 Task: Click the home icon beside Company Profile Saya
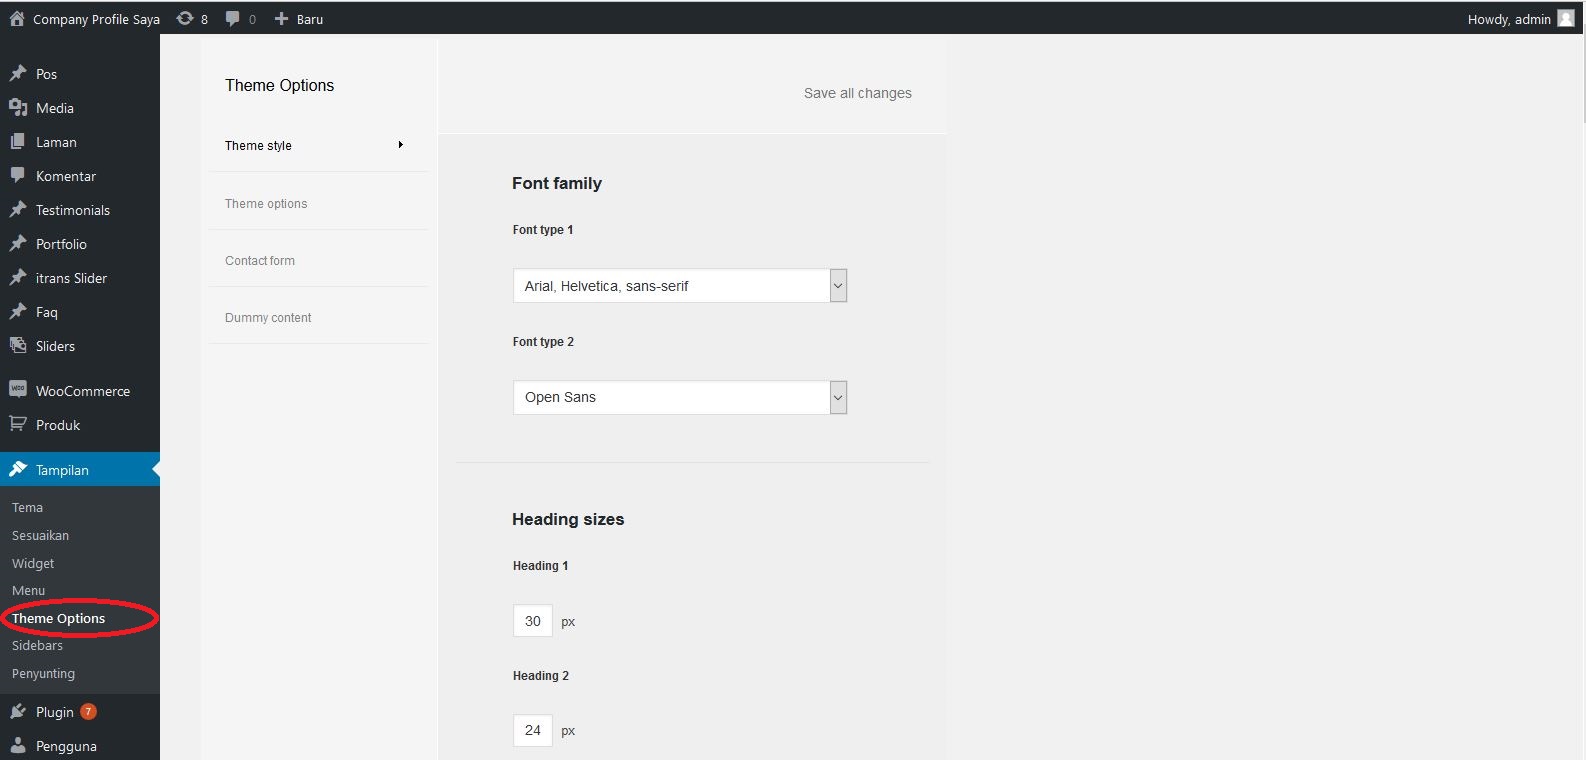coord(17,18)
